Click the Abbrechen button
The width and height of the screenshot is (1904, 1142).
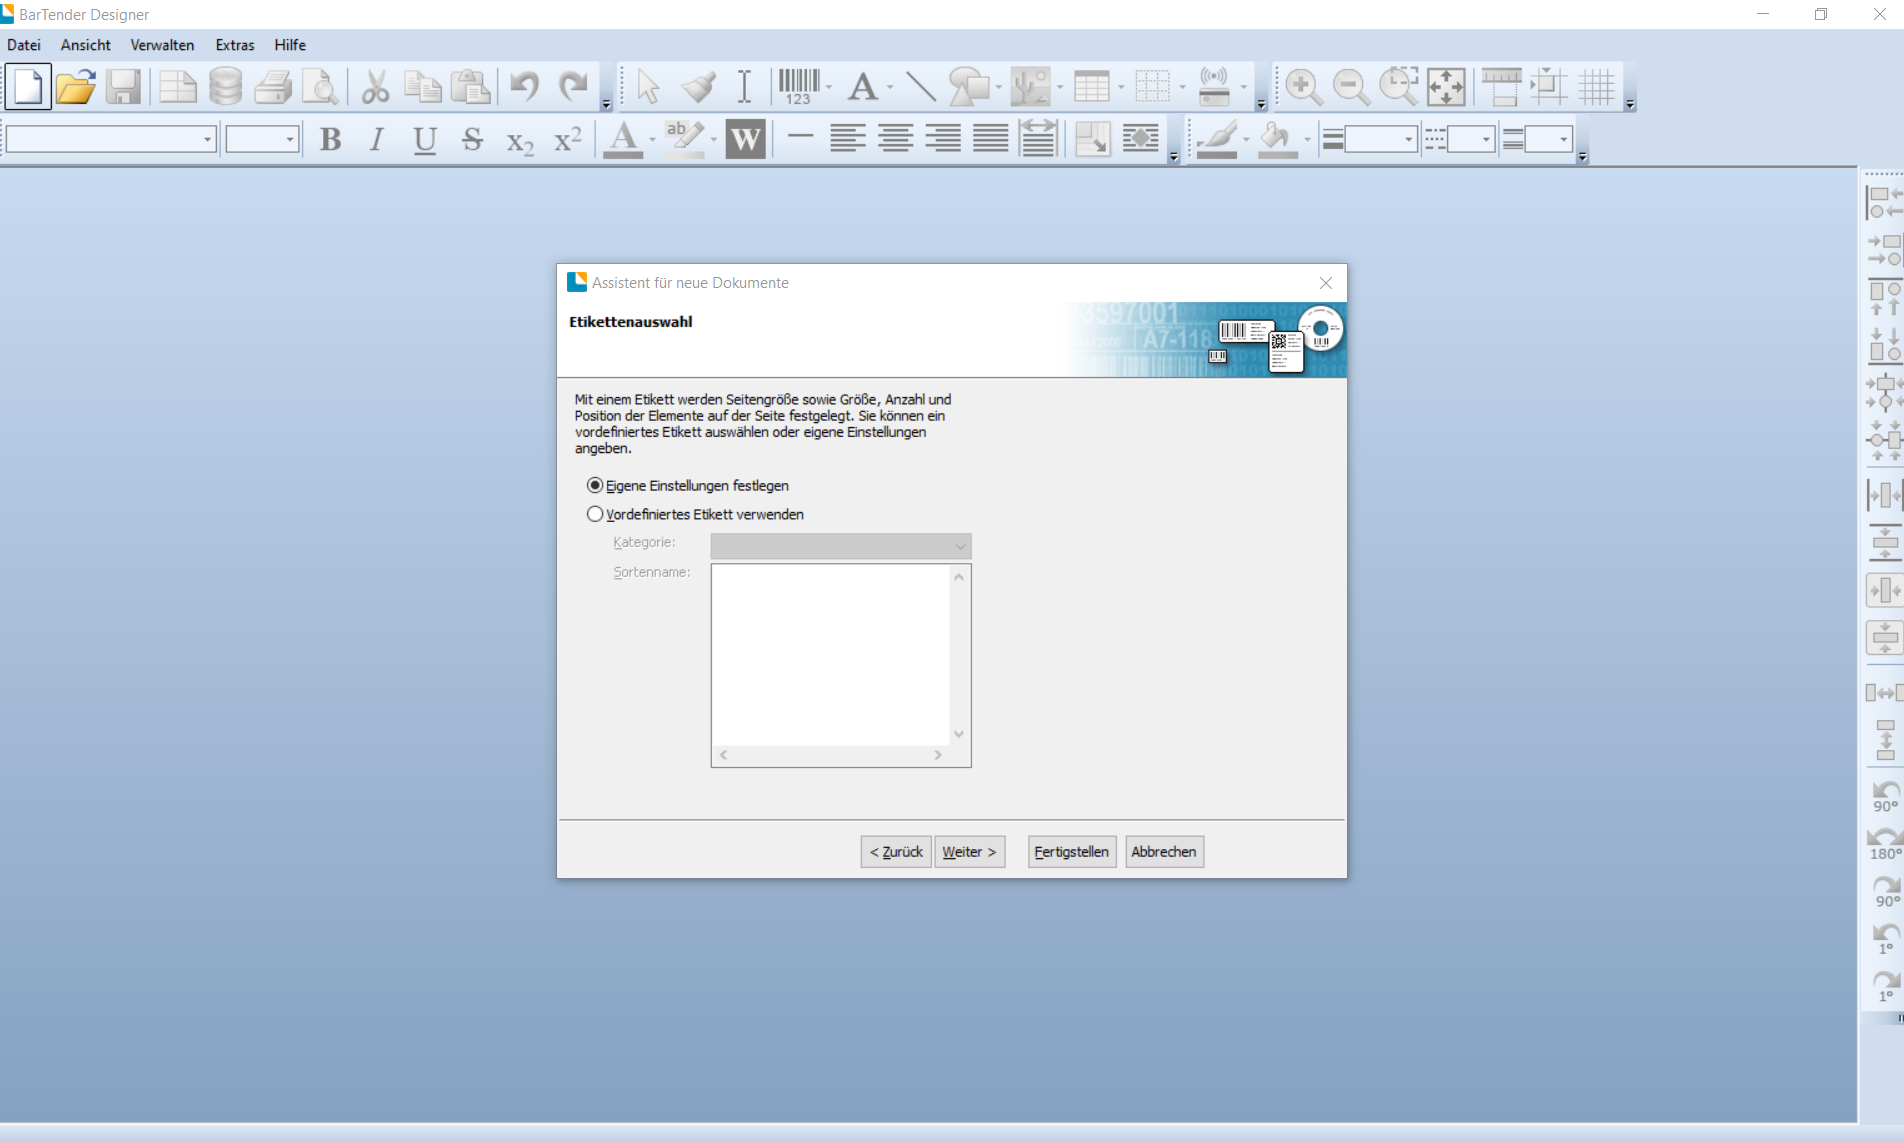coord(1163,852)
